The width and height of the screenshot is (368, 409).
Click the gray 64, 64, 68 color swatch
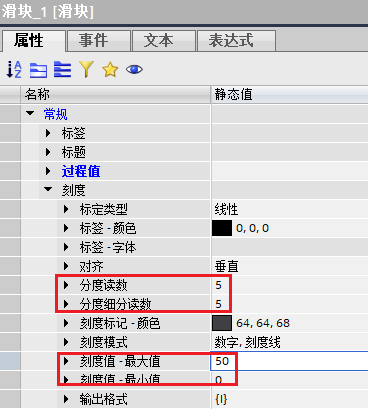(222, 323)
